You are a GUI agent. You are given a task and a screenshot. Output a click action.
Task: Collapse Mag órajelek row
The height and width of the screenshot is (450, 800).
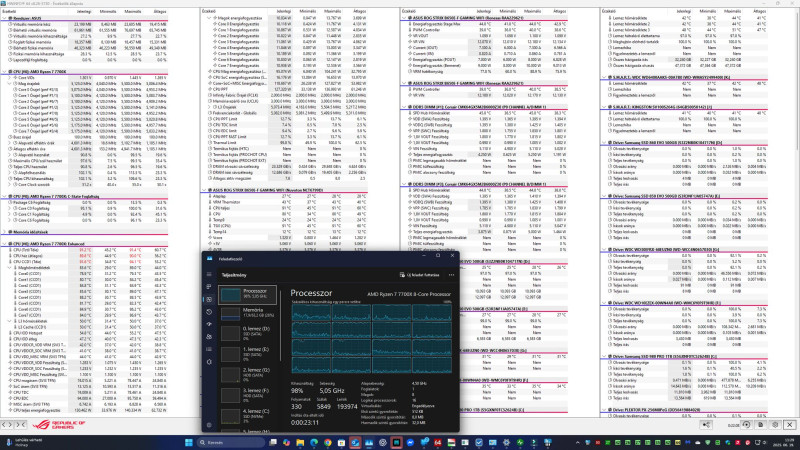[9, 84]
